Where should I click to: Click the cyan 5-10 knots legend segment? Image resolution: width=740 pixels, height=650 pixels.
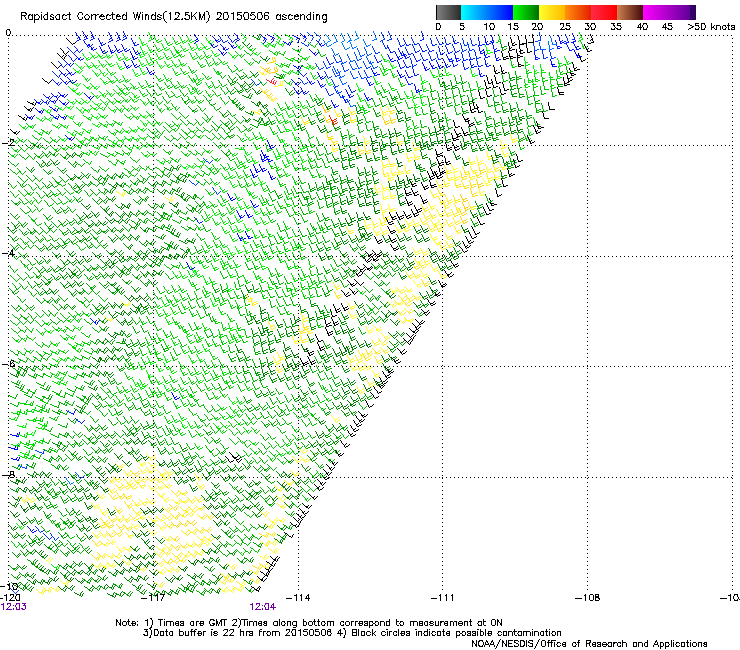474,12
